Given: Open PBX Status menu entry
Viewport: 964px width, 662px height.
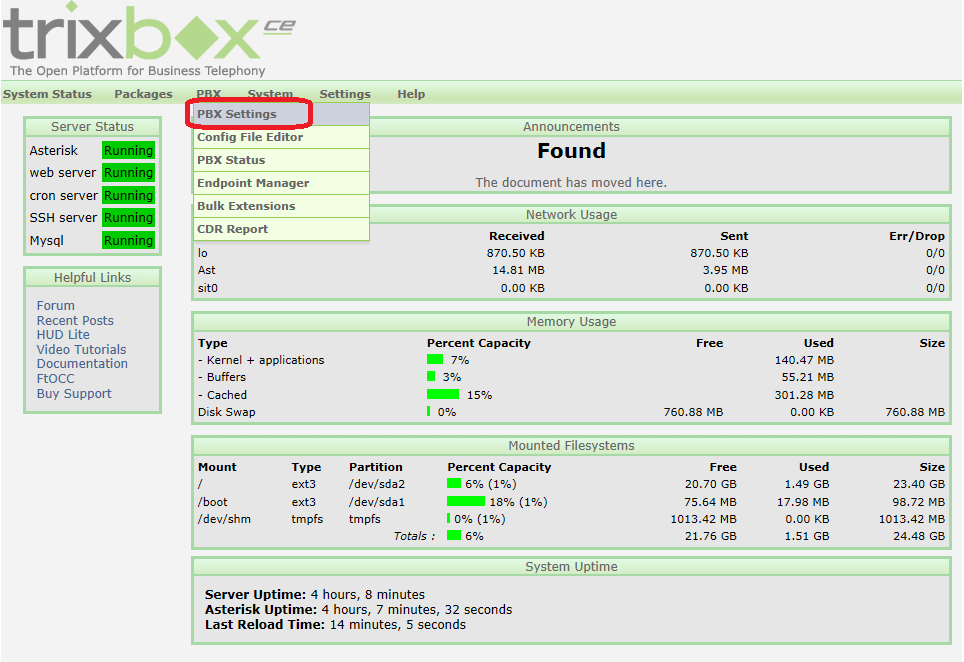Looking at the screenshot, I should pos(231,160).
